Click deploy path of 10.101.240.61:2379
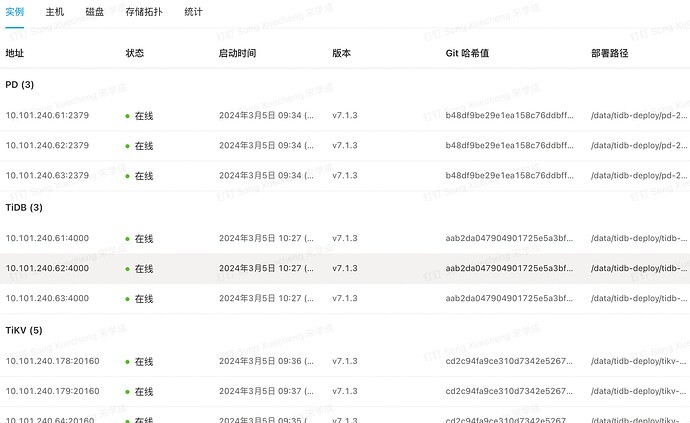This screenshot has height=423, width=690. 639,115
